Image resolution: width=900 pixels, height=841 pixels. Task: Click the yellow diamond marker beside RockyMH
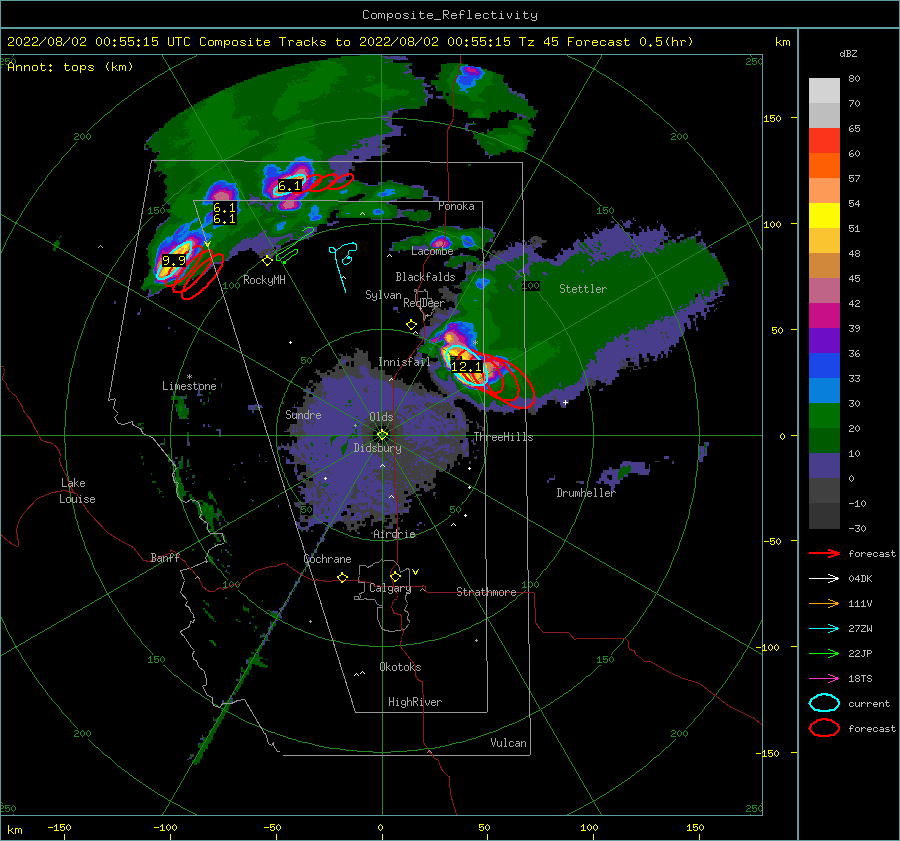pyautogui.click(x=267, y=261)
